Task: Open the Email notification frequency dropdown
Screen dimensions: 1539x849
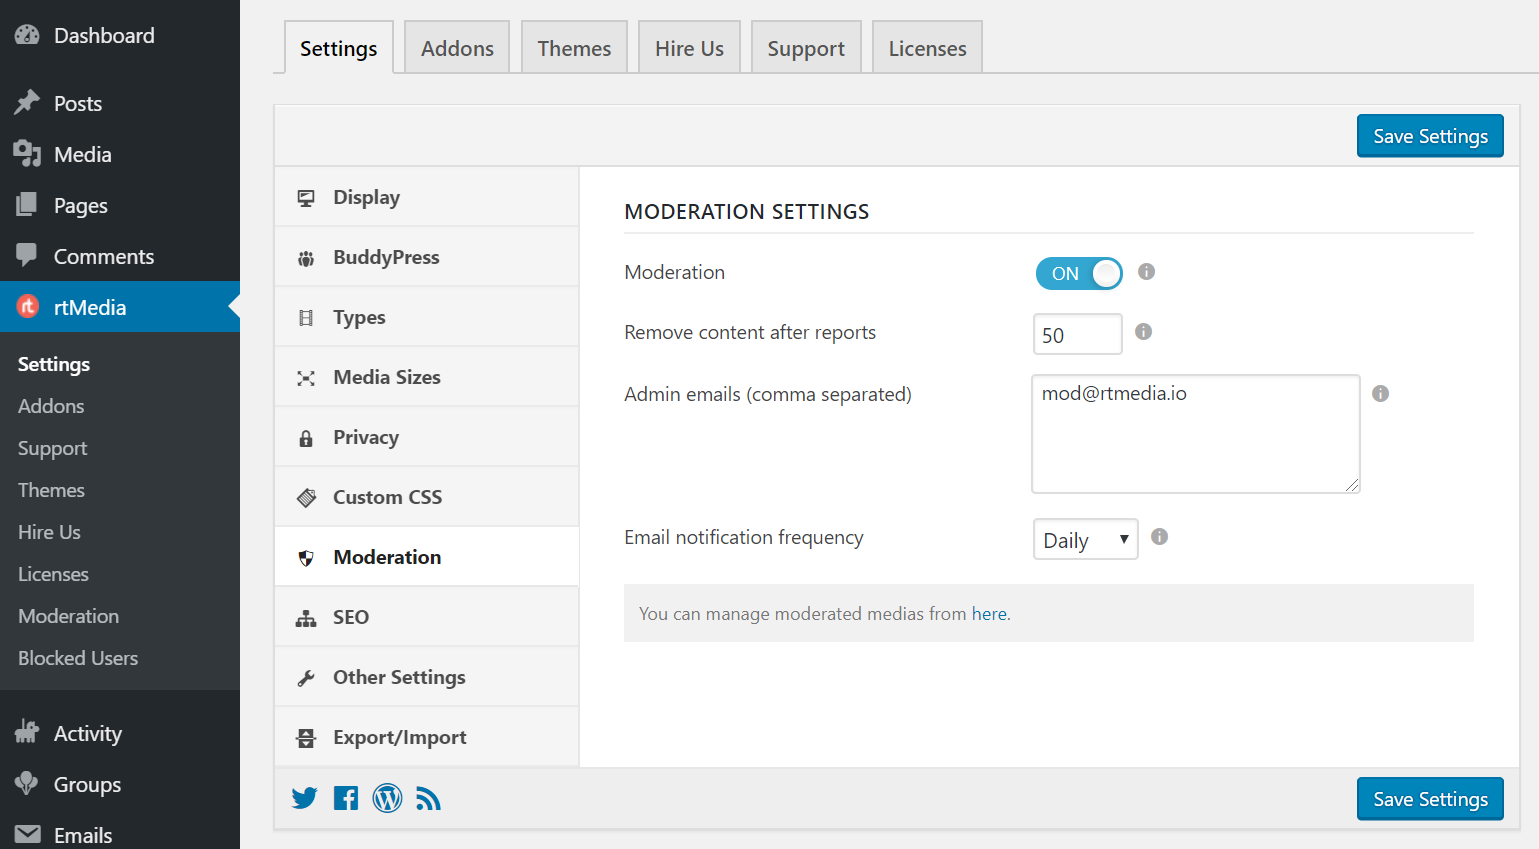Action: (1085, 539)
